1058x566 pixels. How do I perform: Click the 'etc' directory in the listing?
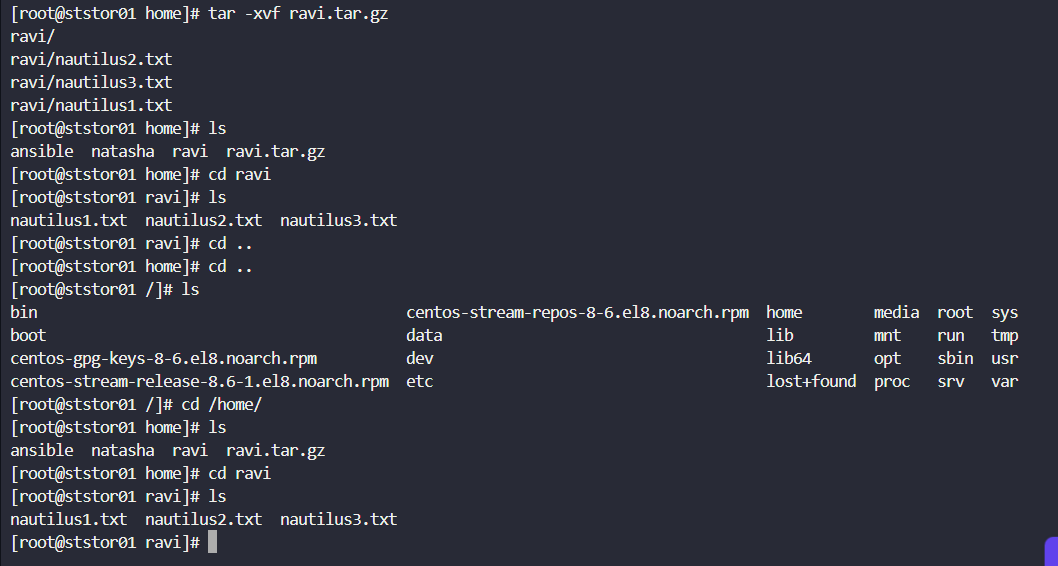[x=420, y=381]
